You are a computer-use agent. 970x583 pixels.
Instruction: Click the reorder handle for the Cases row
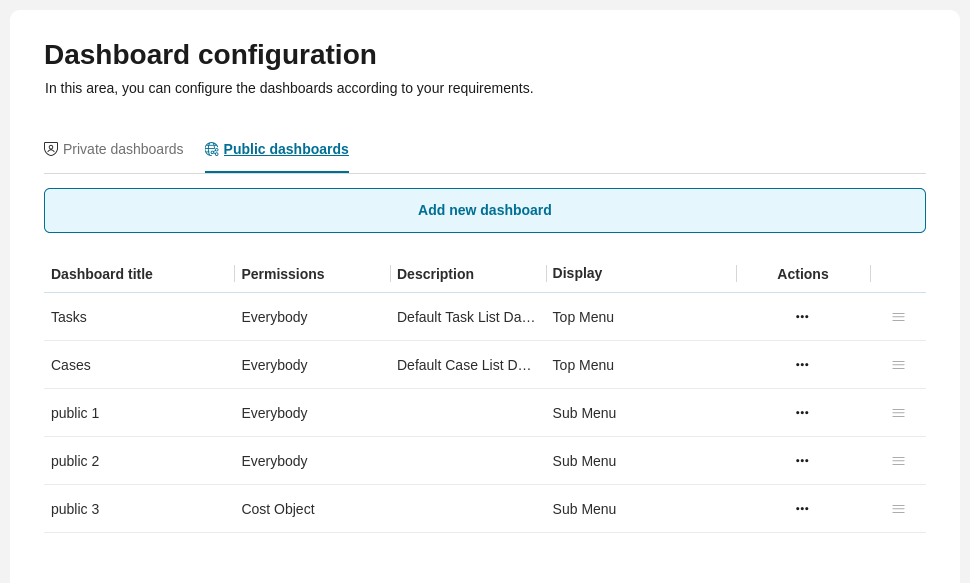pos(898,365)
